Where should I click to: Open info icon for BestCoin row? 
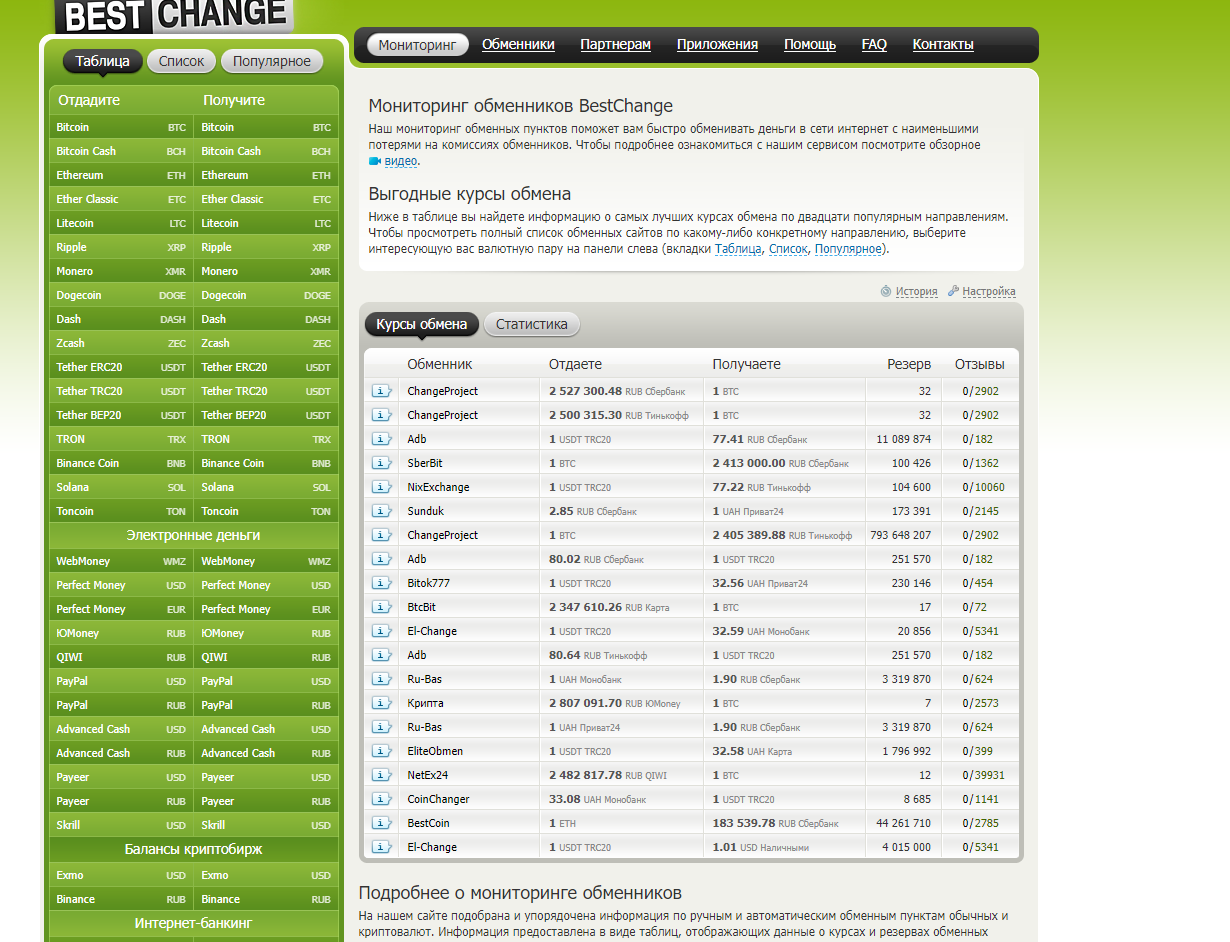381,823
